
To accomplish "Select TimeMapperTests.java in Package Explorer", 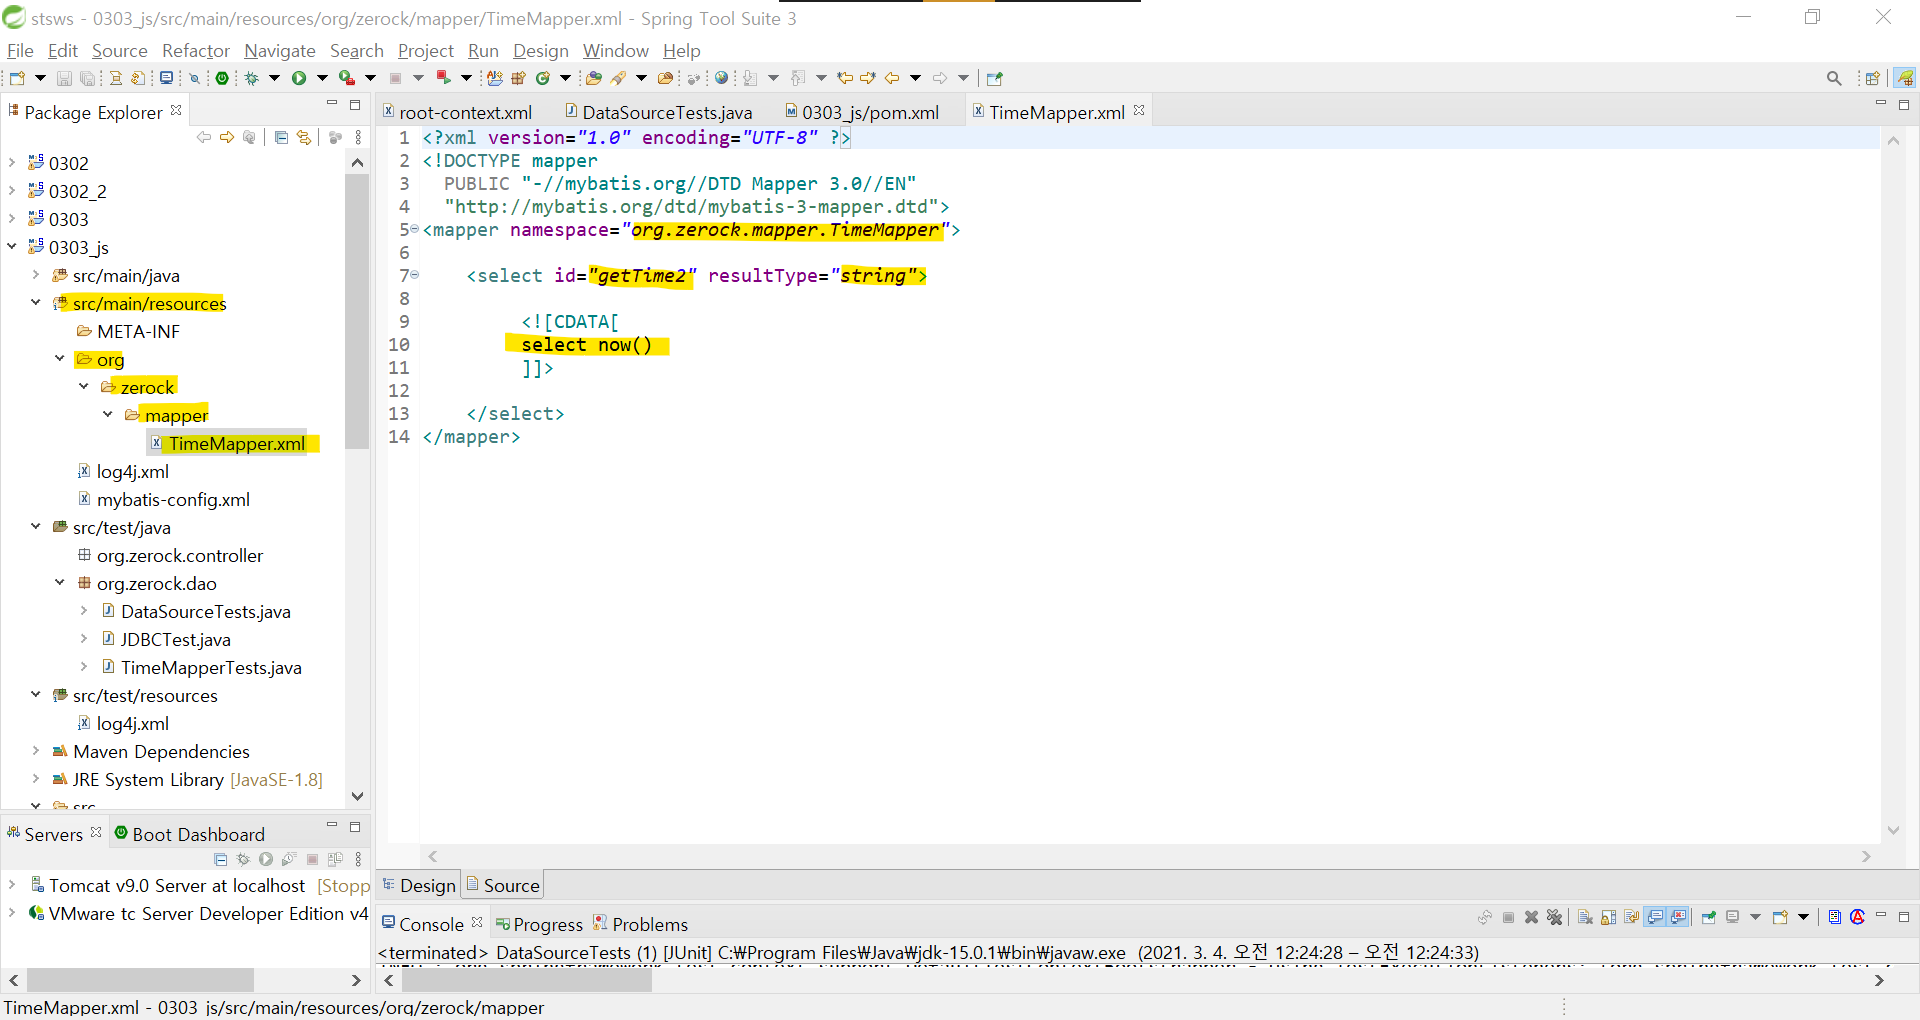I will point(210,667).
